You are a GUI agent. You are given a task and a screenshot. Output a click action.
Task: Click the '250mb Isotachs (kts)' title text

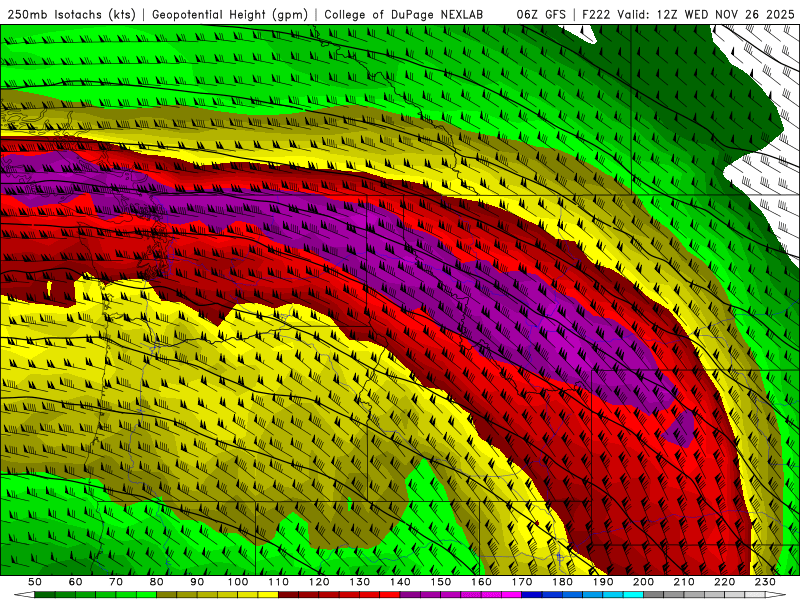point(72,15)
